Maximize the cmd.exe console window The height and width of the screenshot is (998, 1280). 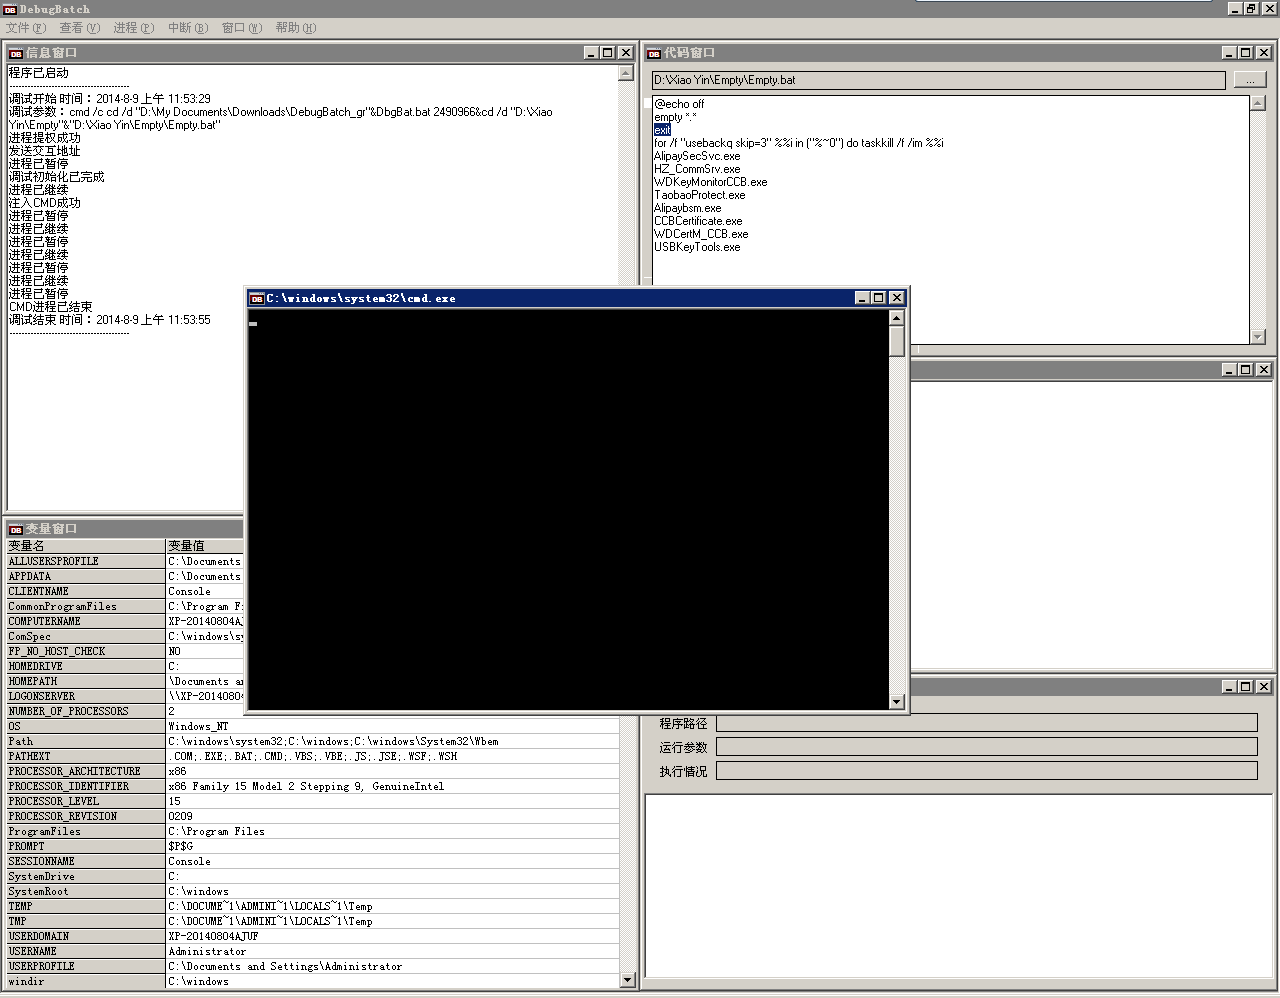879,298
